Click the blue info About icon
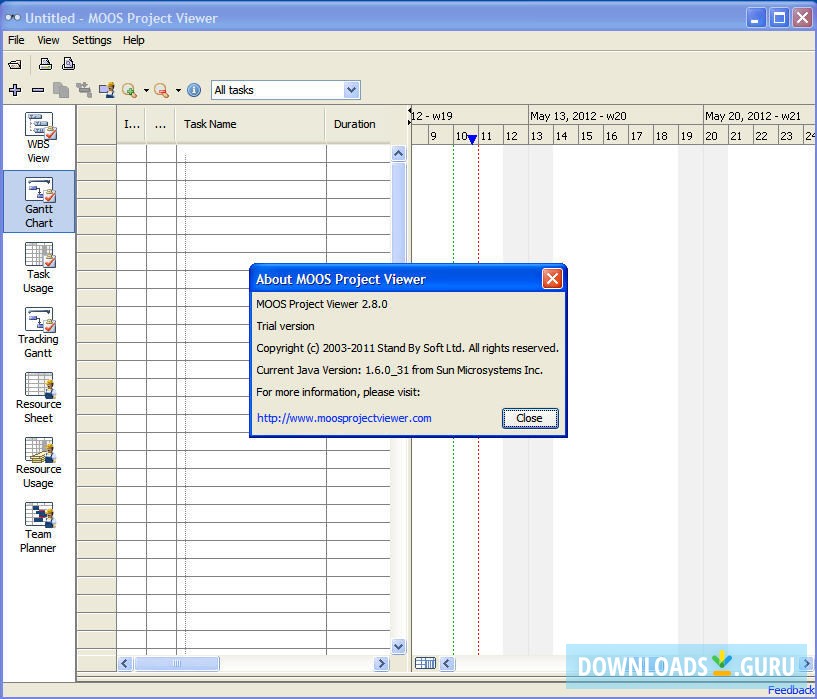817x699 pixels. coord(194,90)
